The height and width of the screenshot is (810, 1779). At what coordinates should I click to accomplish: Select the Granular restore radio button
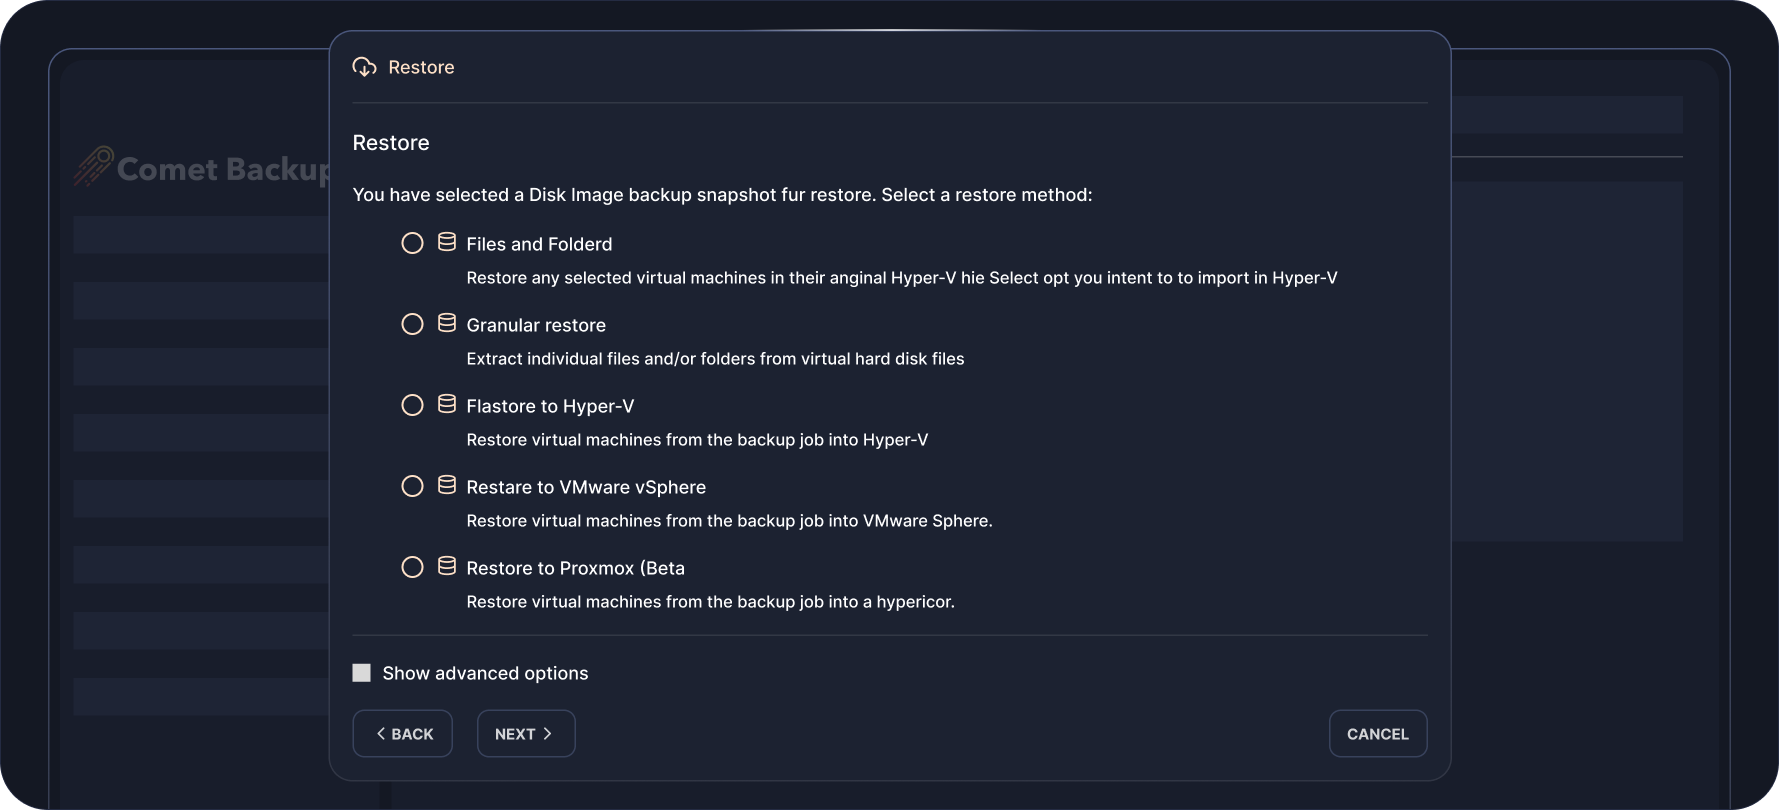(412, 324)
